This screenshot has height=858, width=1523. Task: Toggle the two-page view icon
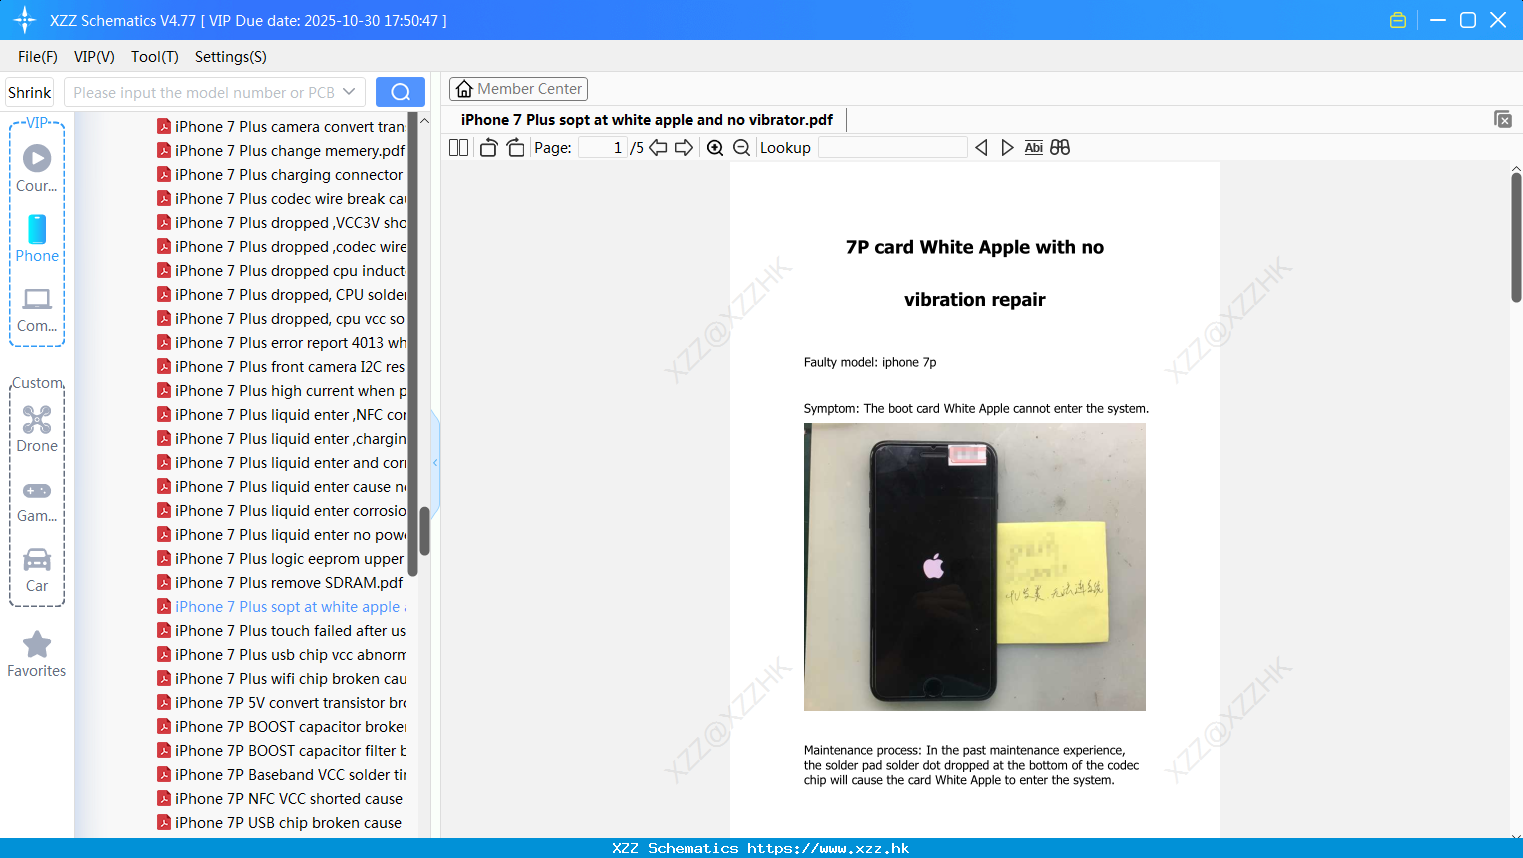point(458,148)
